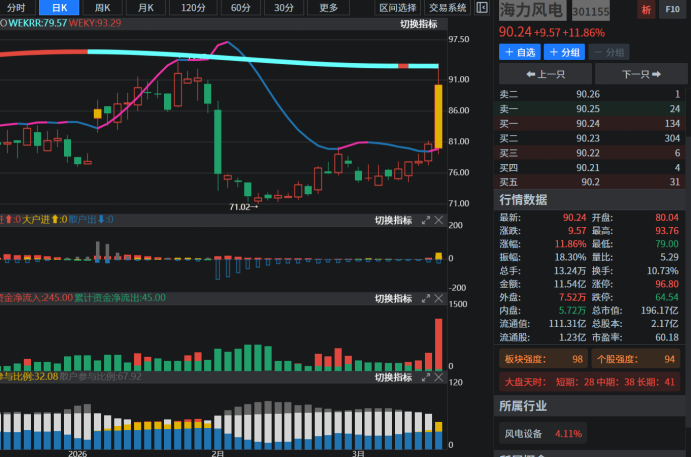691x457 pixels.
Task: Maximize the capital net inflow indicator panel
Action: tap(426, 298)
